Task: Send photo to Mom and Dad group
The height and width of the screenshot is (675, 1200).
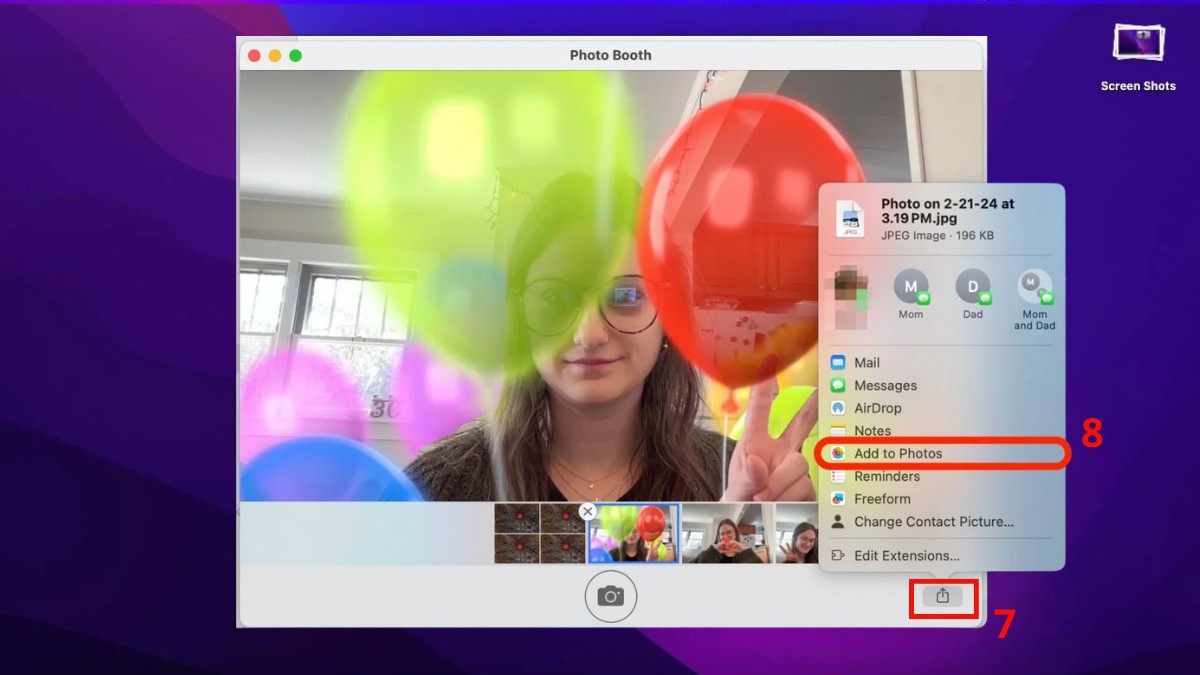Action: click(x=1035, y=299)
